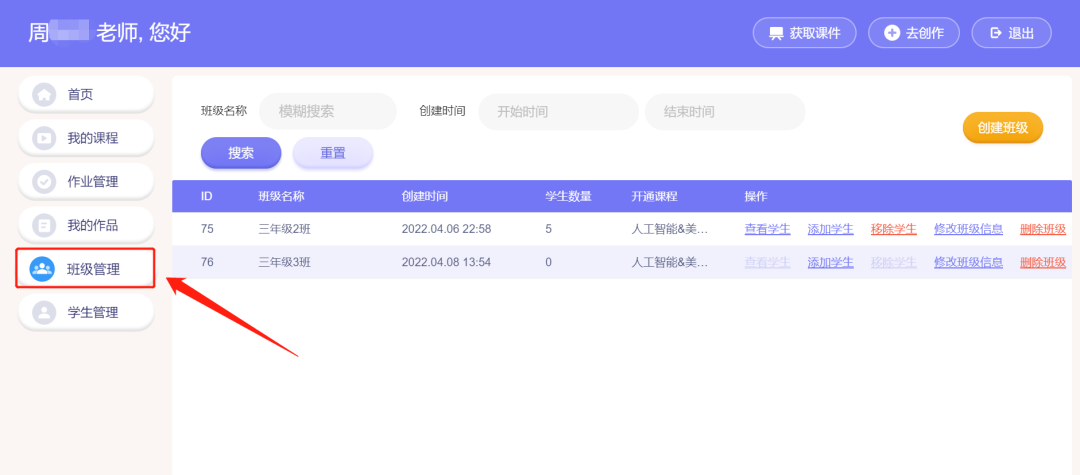Screen dimensions: 1080x475
Task: Edit class info for 三年级2班
Action: click(x=968, y=229)
